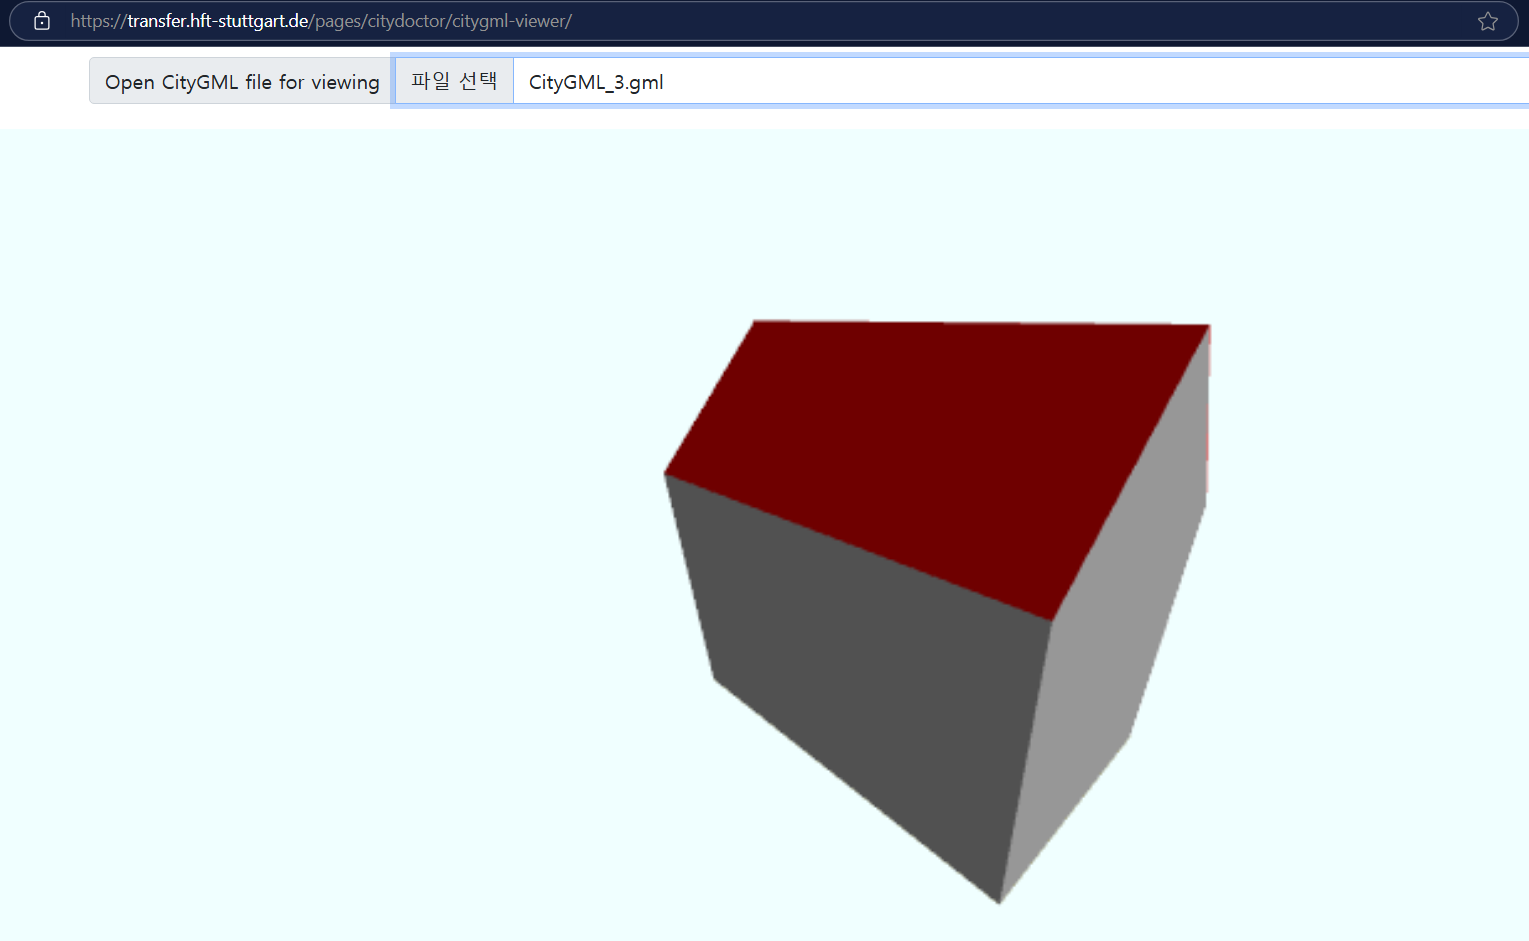Click the 파일 선택 file chooser button

pos(454,81)
